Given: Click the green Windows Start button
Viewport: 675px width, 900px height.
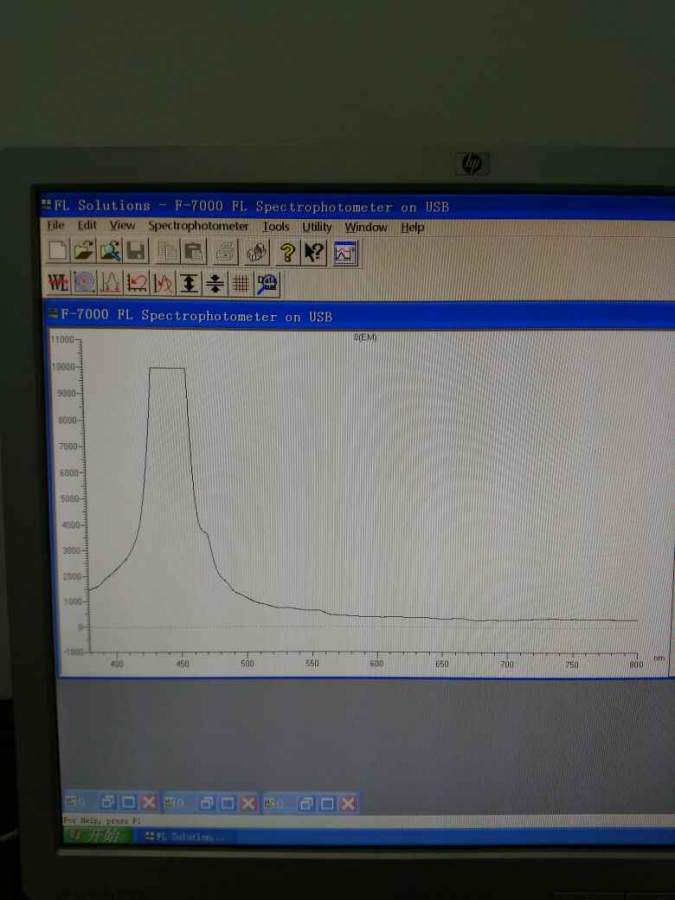Looking at the screenshot, I should pyautogui.click(x=98, y=836).
